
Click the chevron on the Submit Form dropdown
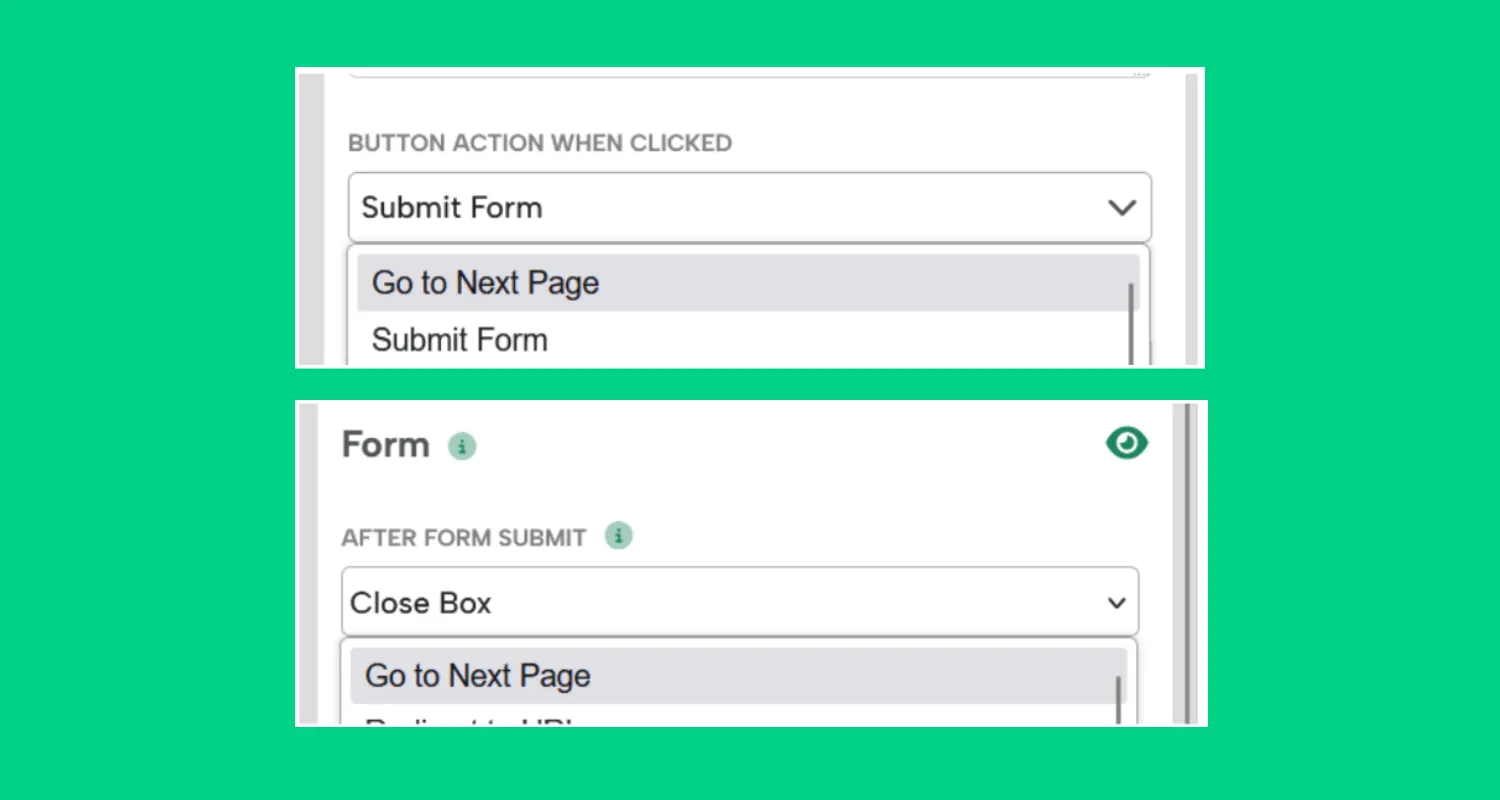(1122, 207)
